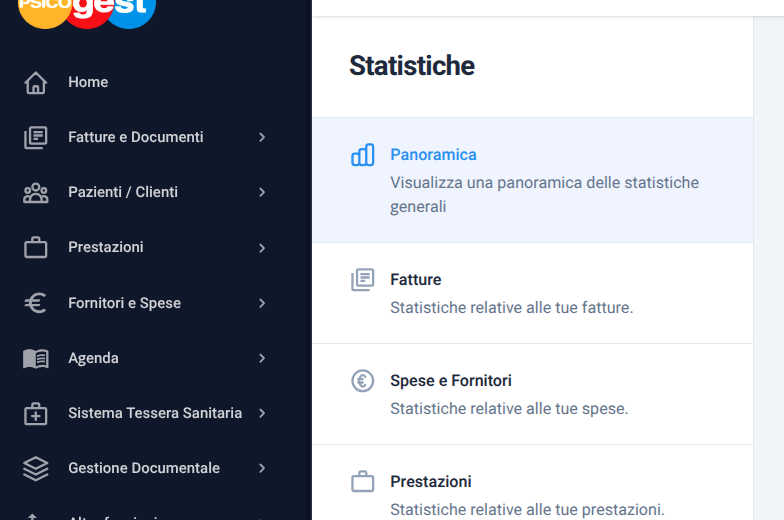Viewport: 784px width, 520px height.
Task: Open the Fatture statistics section
Action: (416, 280)
